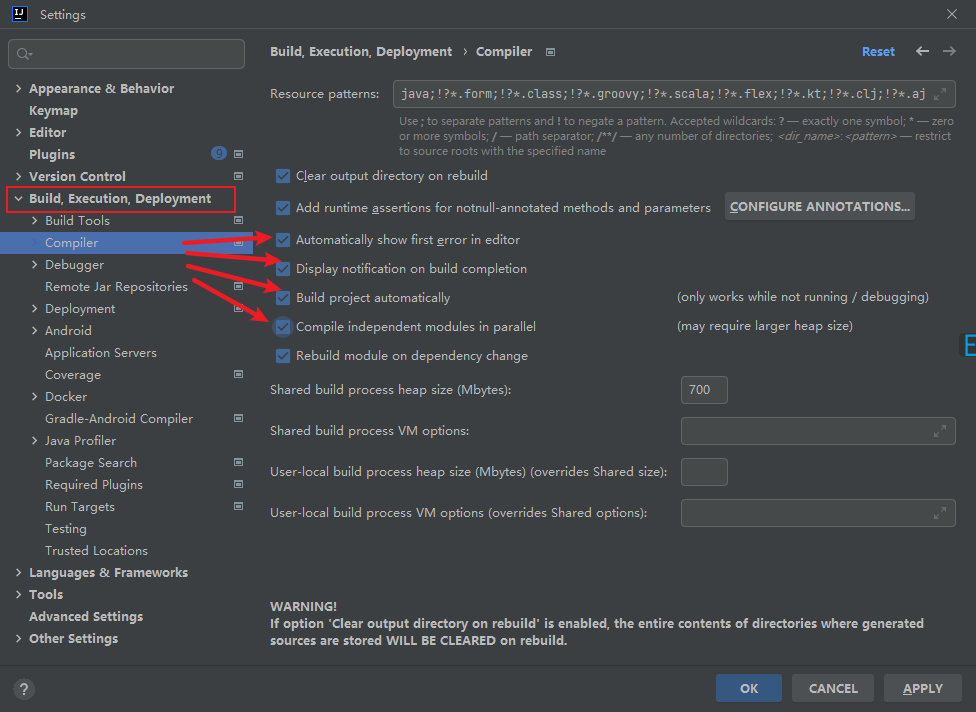Image resolution: width=976 pixels, height=712 pixels.
Task: Click the settings search box
Action: point(126,54)
